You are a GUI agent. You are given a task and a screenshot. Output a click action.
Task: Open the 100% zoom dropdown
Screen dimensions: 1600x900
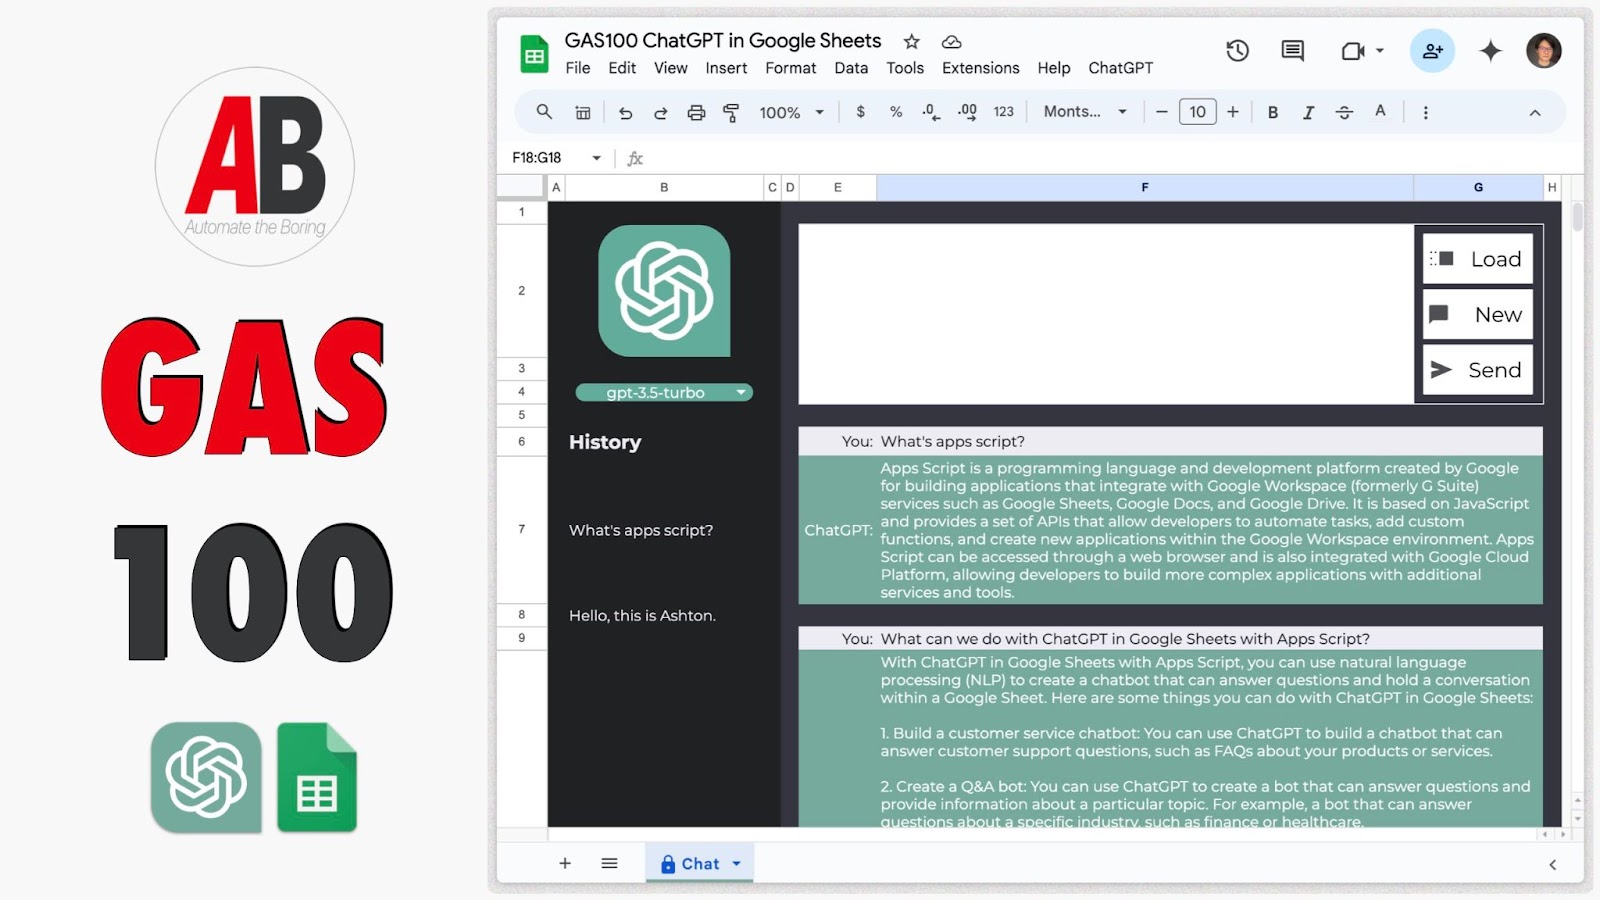point(791,113)
